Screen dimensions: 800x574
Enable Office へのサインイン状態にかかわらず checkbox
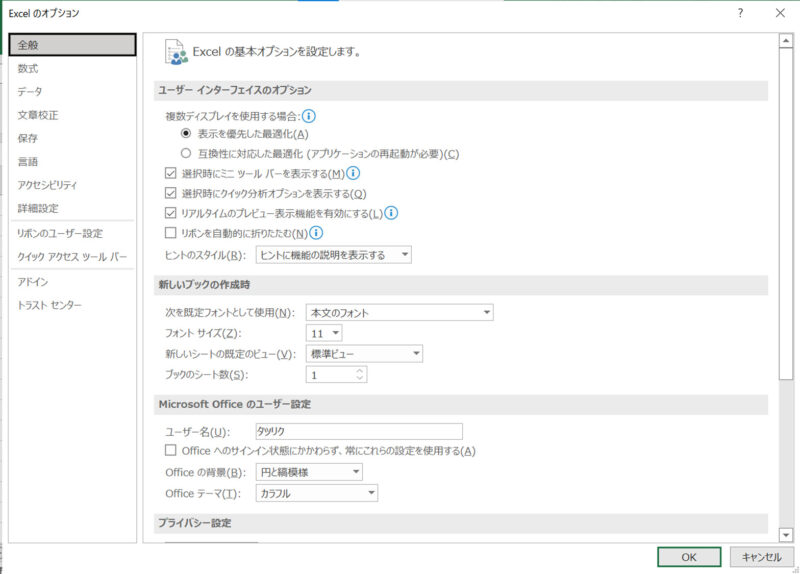pos(170,451)
